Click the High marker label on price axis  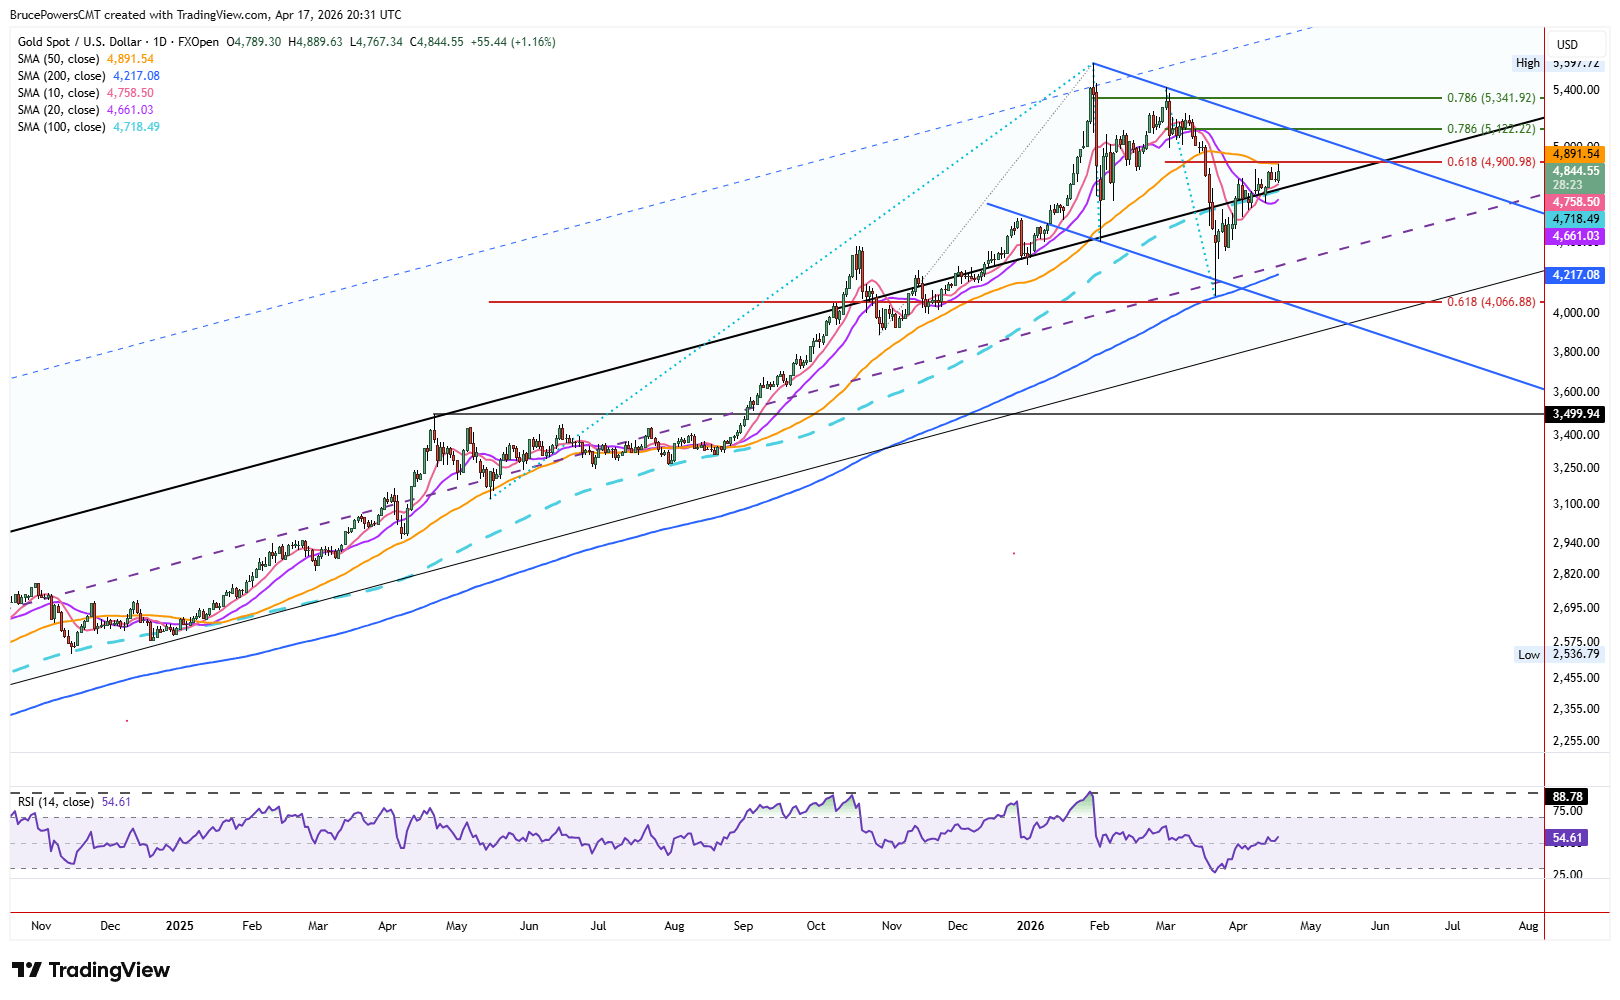[x=1527, y=63]
